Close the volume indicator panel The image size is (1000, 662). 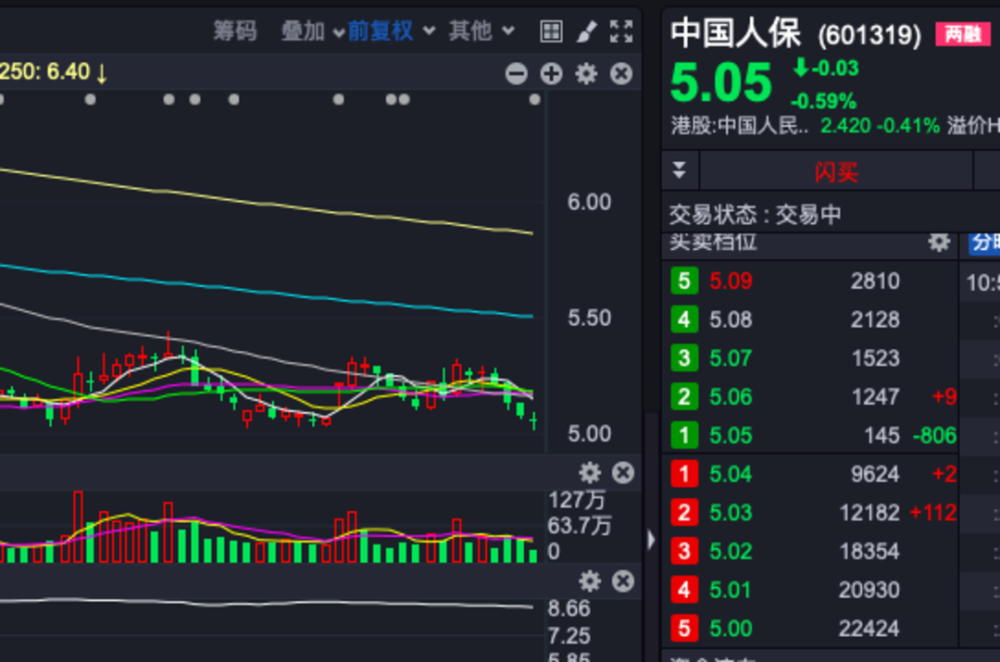[623, 473]
